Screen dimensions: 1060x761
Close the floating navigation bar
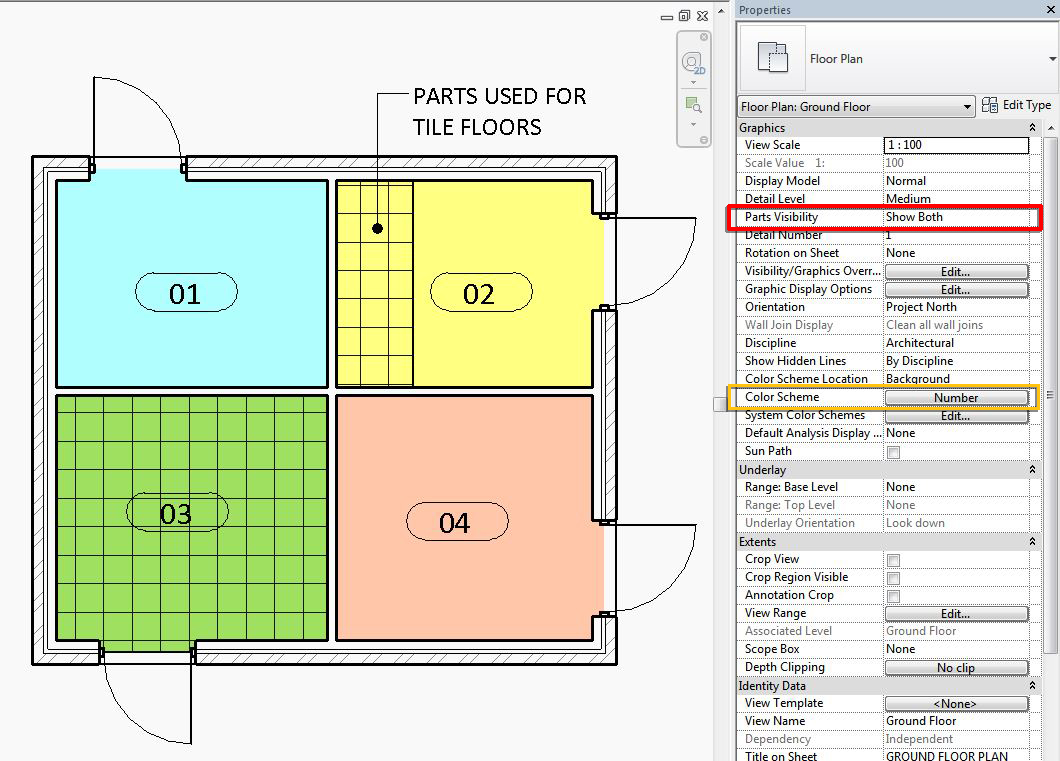pos(703,35)
